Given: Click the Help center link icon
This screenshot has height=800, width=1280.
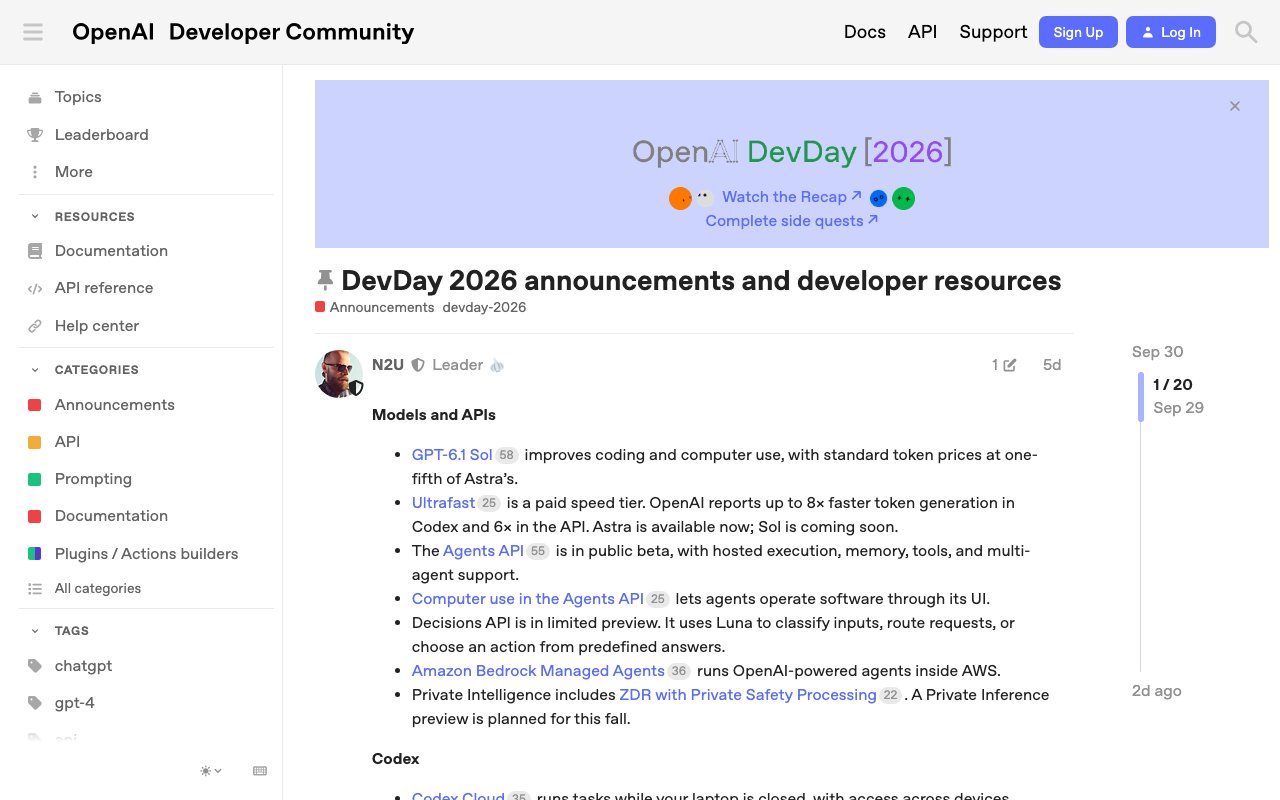Looking at the screenshot, I should tap(35, 326).
